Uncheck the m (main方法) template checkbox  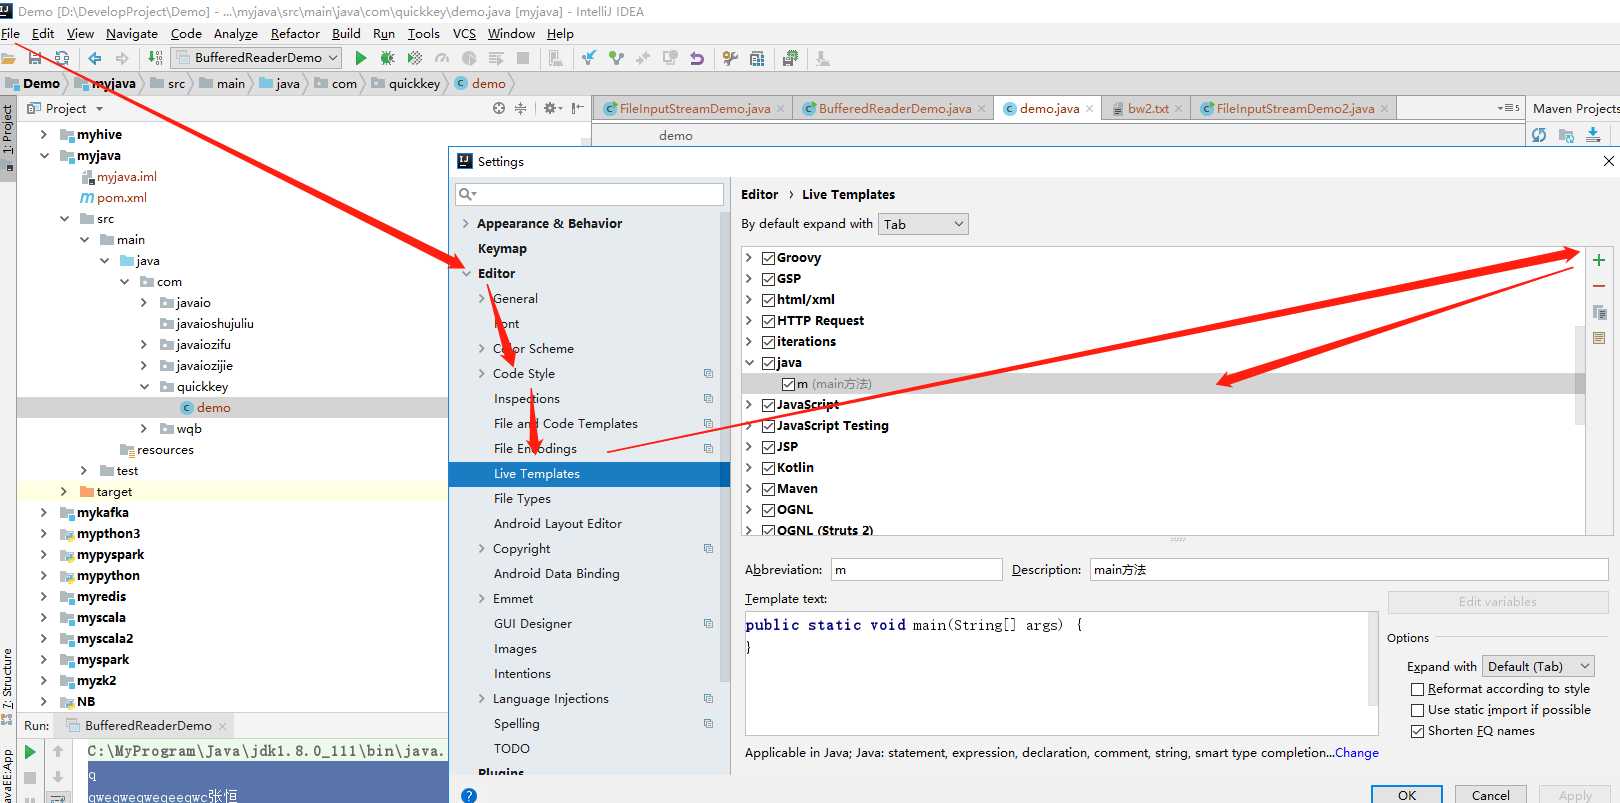click(x=788, y=384)
